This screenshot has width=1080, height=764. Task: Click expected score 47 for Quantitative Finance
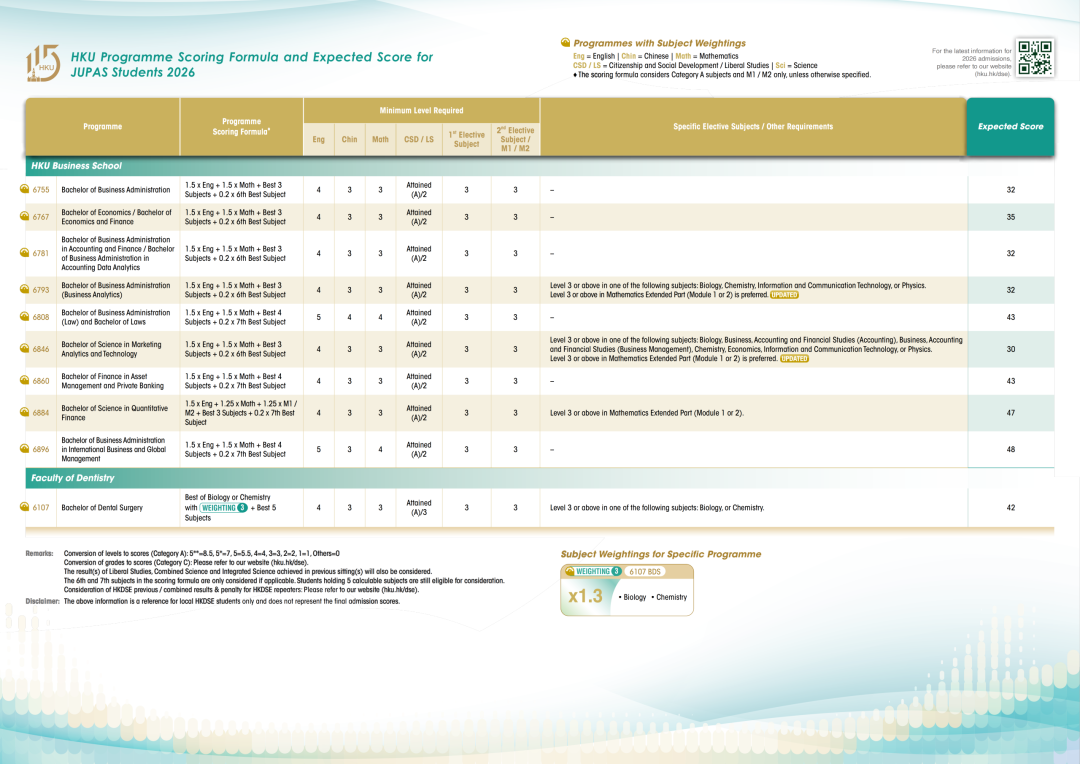click(1010, 413)
